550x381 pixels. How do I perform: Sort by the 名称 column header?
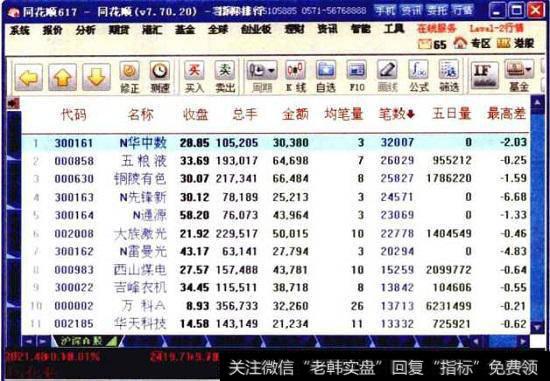[141, 114]
